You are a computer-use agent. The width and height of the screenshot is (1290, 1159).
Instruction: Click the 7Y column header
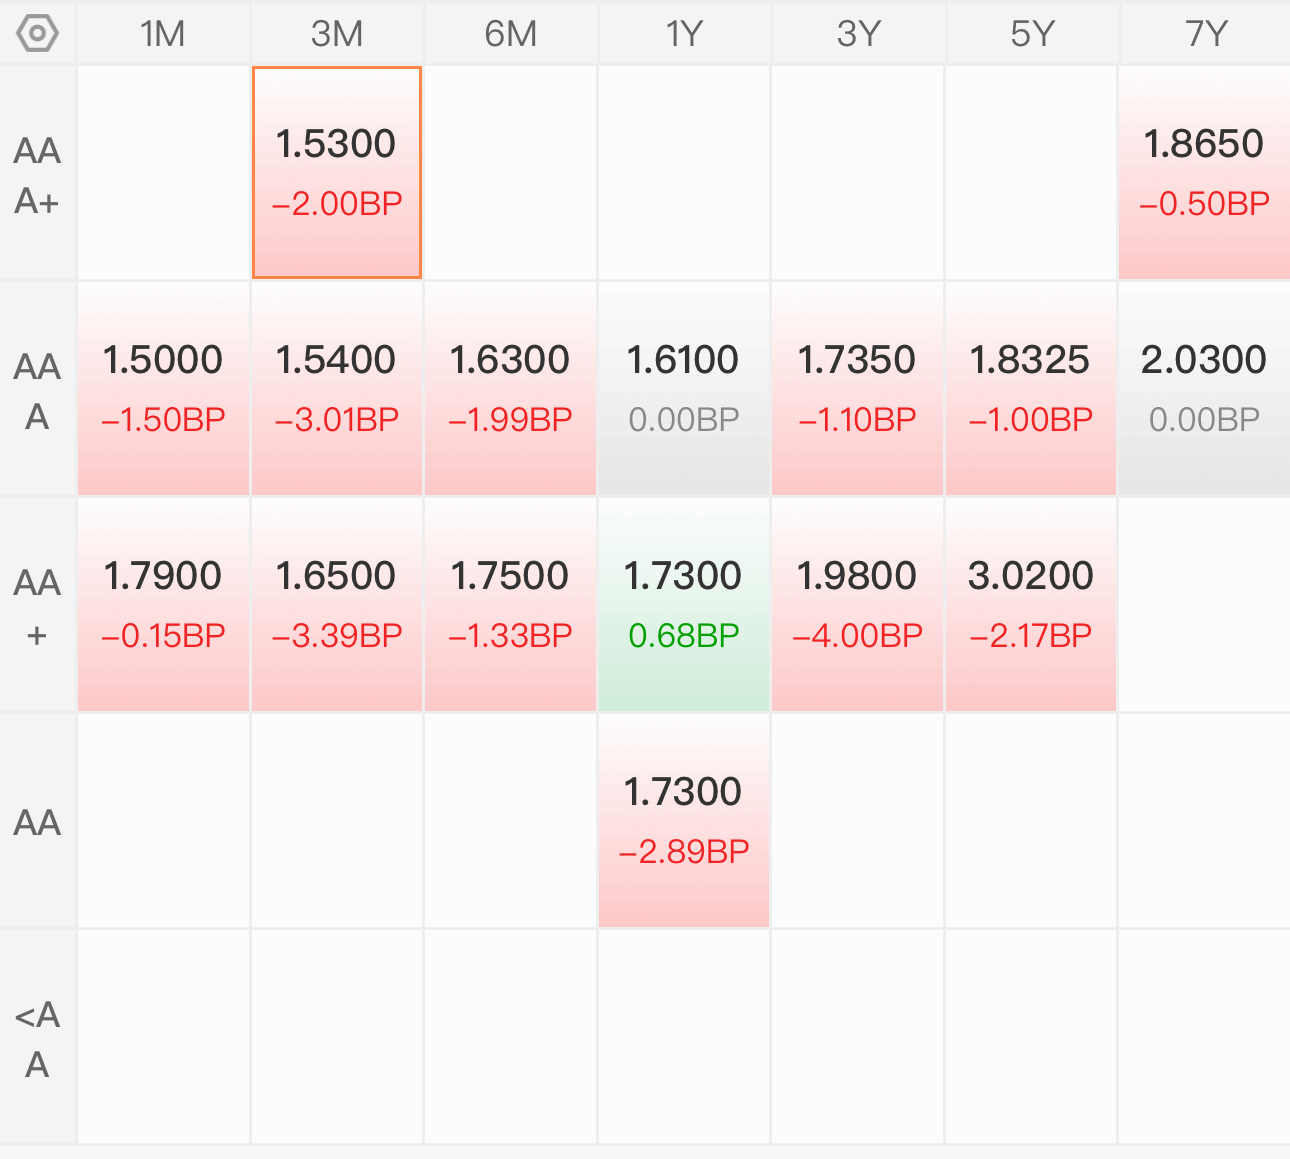tap(1205, 34)
